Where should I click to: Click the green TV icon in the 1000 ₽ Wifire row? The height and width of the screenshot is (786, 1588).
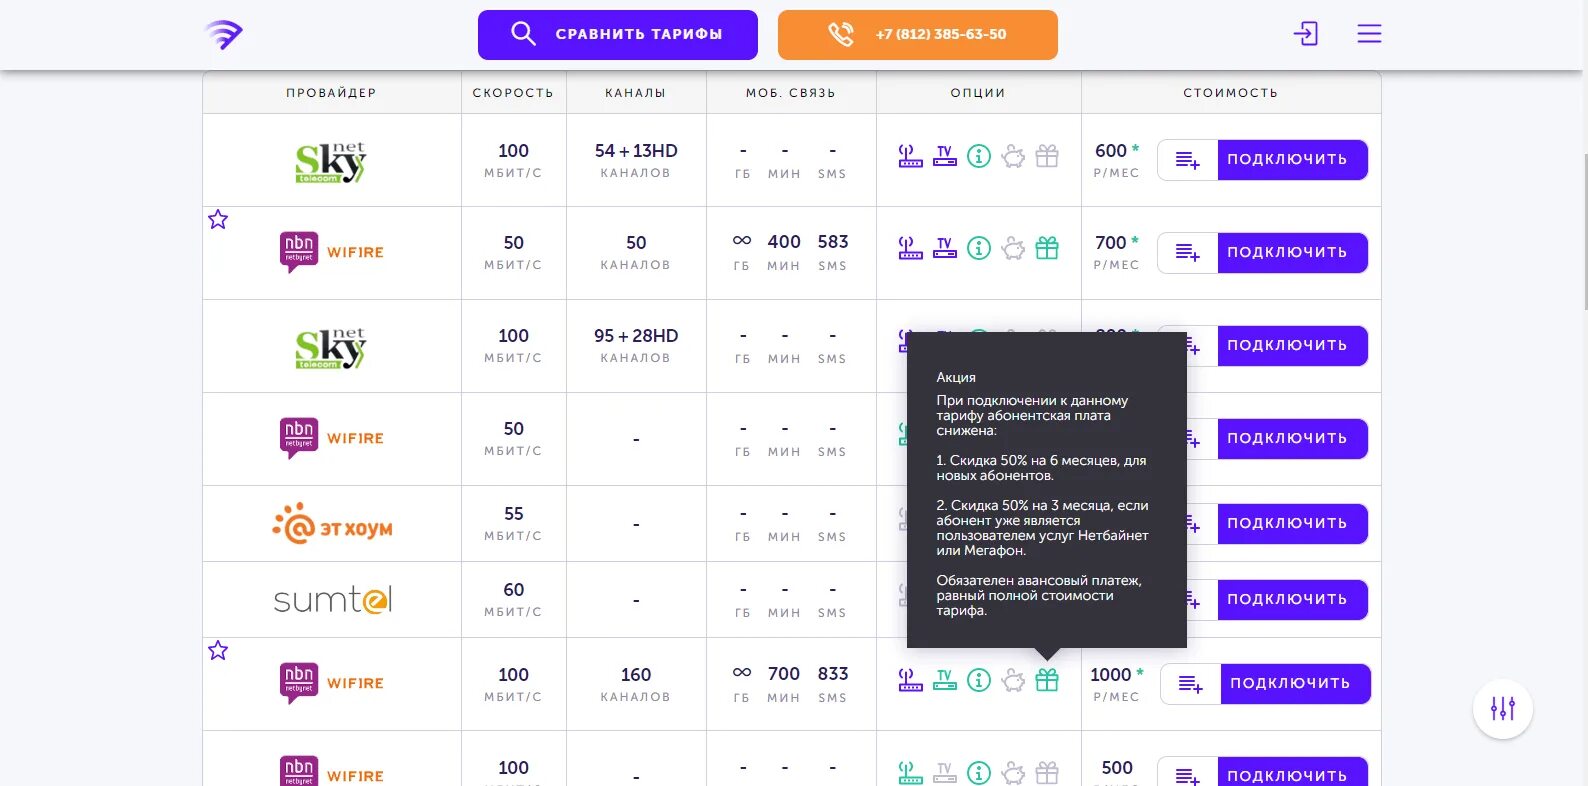[944, 680]
